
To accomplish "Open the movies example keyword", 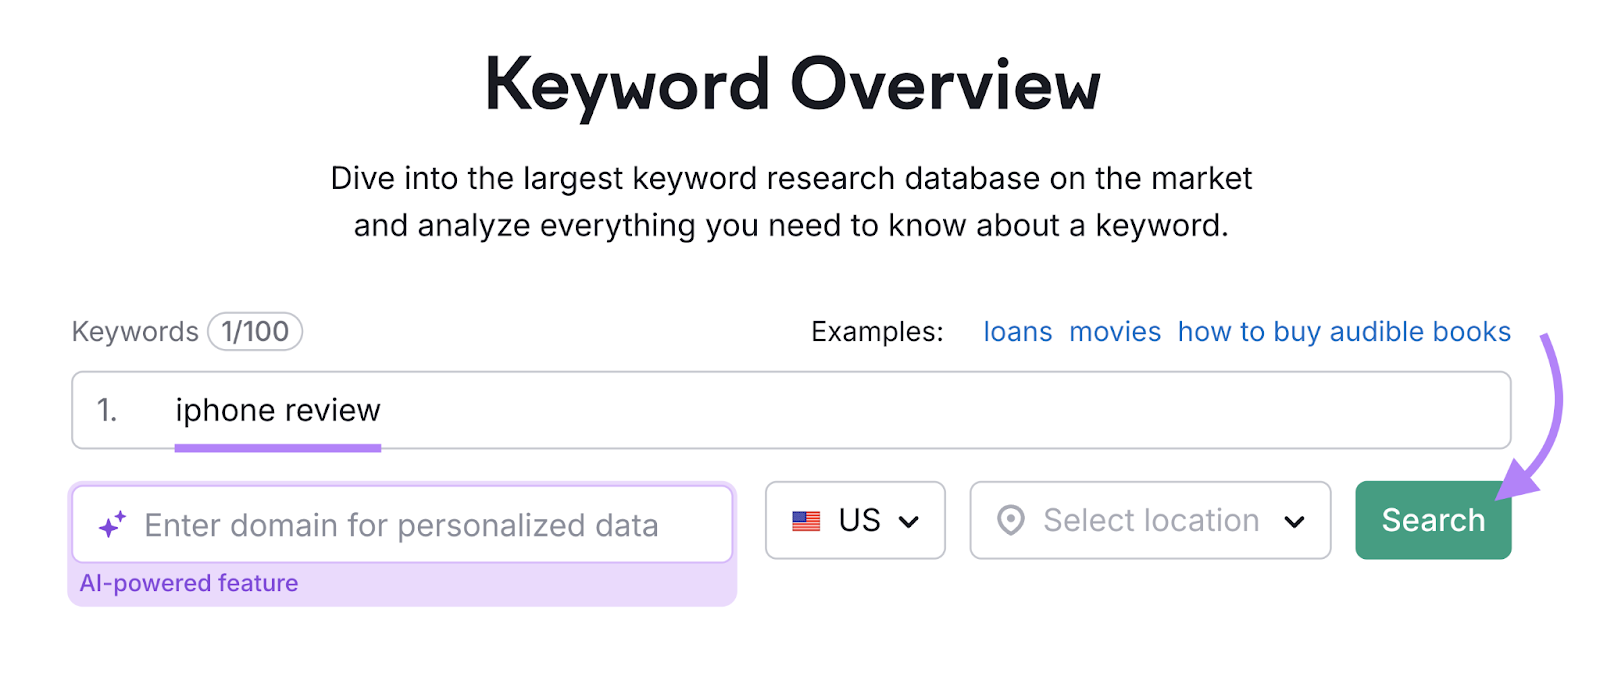I will pos(1114,331).
